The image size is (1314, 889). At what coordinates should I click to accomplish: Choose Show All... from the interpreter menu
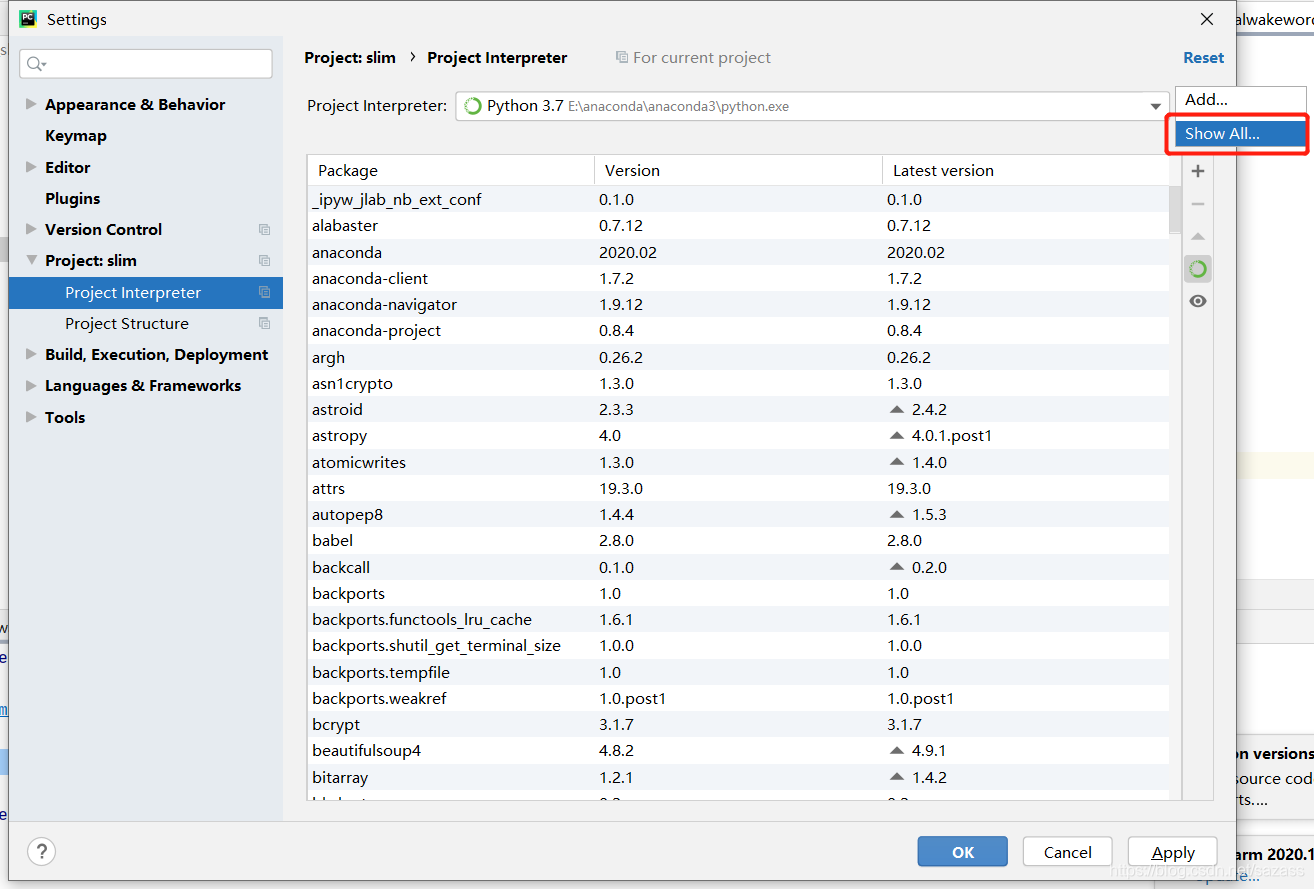click(1241, 133)
